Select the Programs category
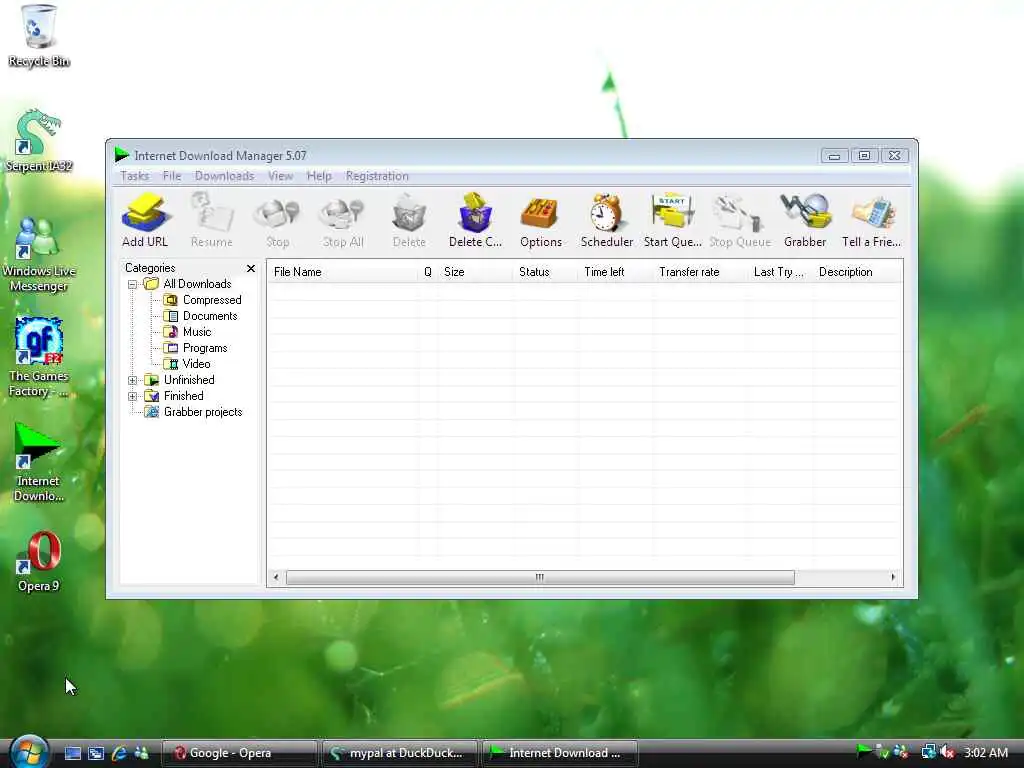The image size is (1024, 768). tap(204, 348)
